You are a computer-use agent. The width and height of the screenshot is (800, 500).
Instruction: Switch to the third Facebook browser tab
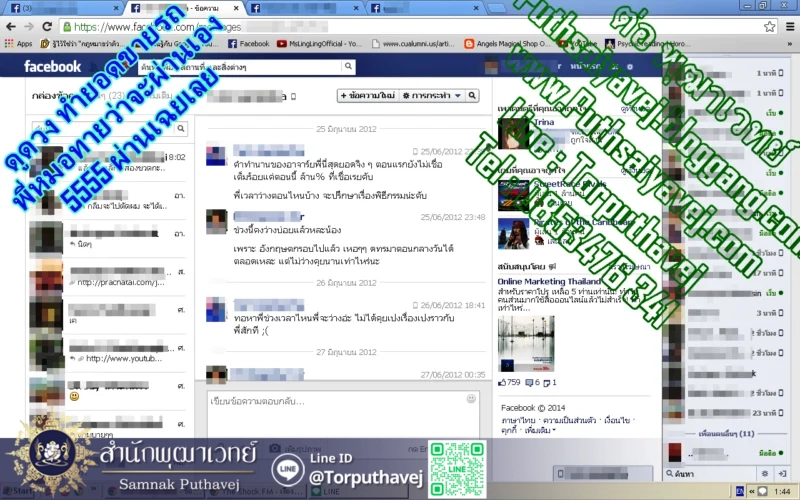pyautogui.click(x=305, y=8)
